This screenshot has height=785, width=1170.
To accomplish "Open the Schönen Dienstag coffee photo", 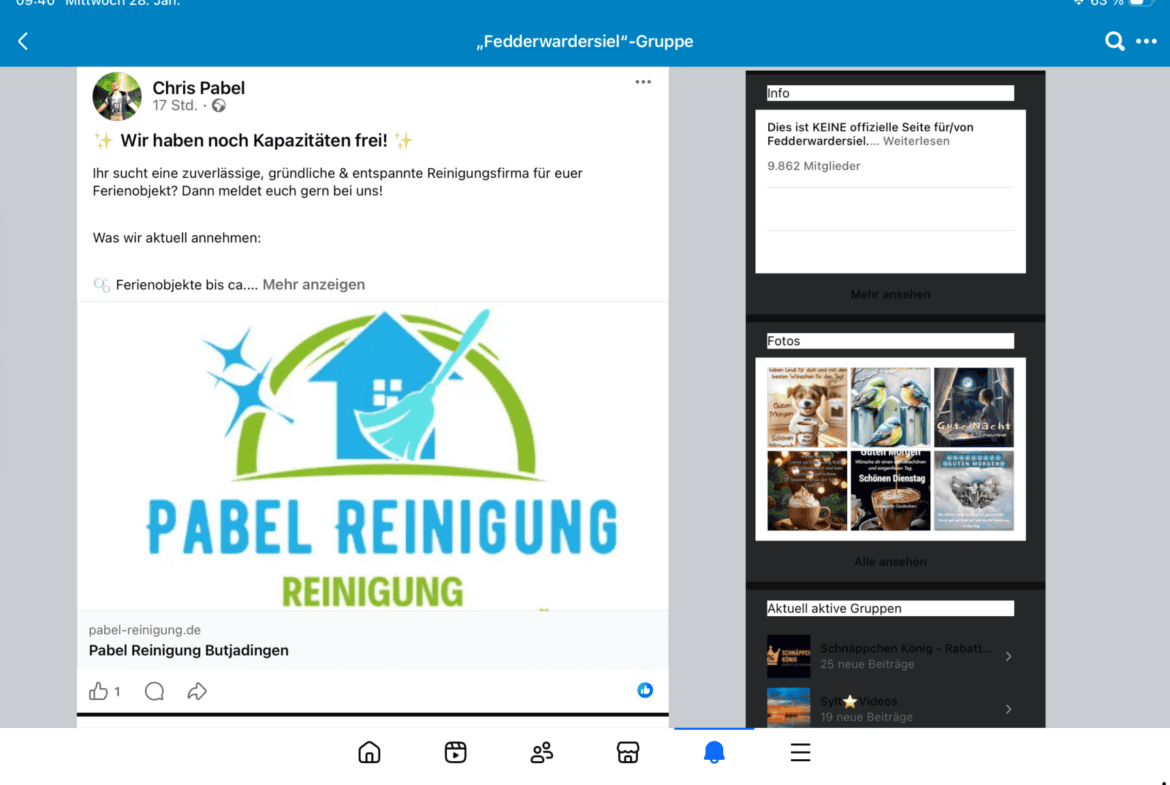I will (x=890, y=490).
